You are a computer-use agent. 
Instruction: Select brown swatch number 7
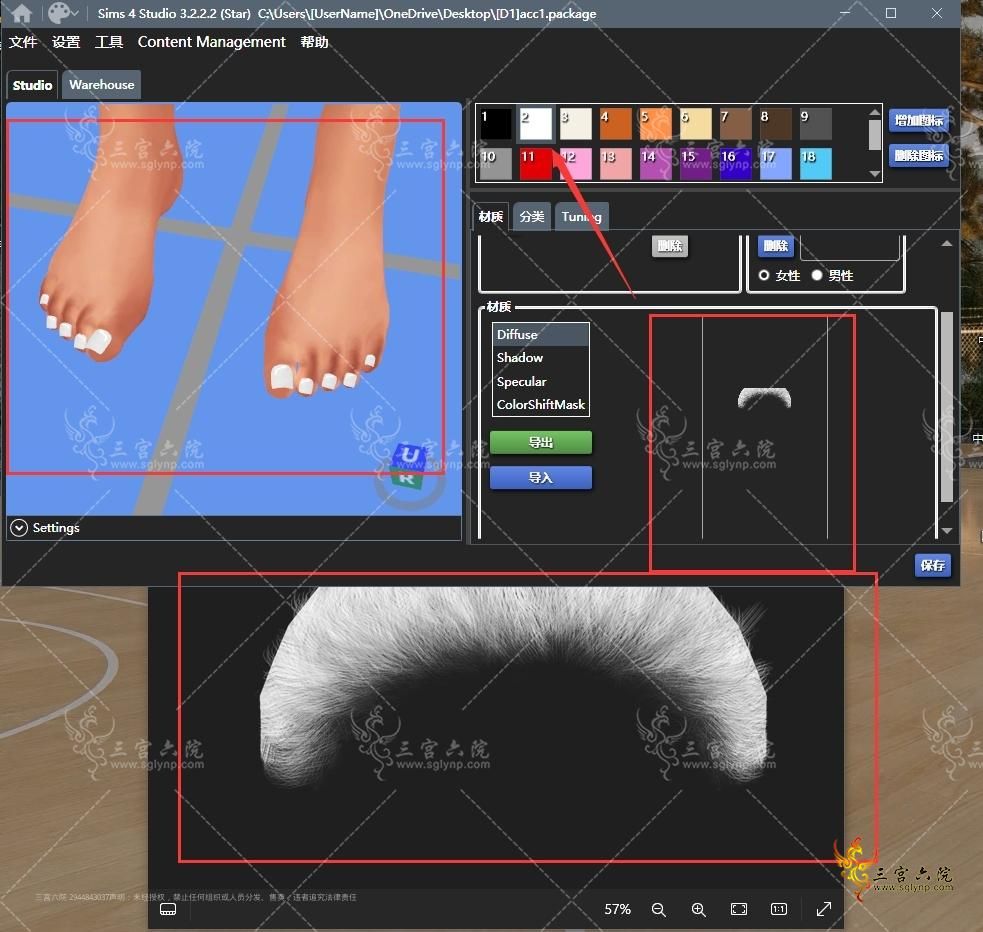[736, 123]
